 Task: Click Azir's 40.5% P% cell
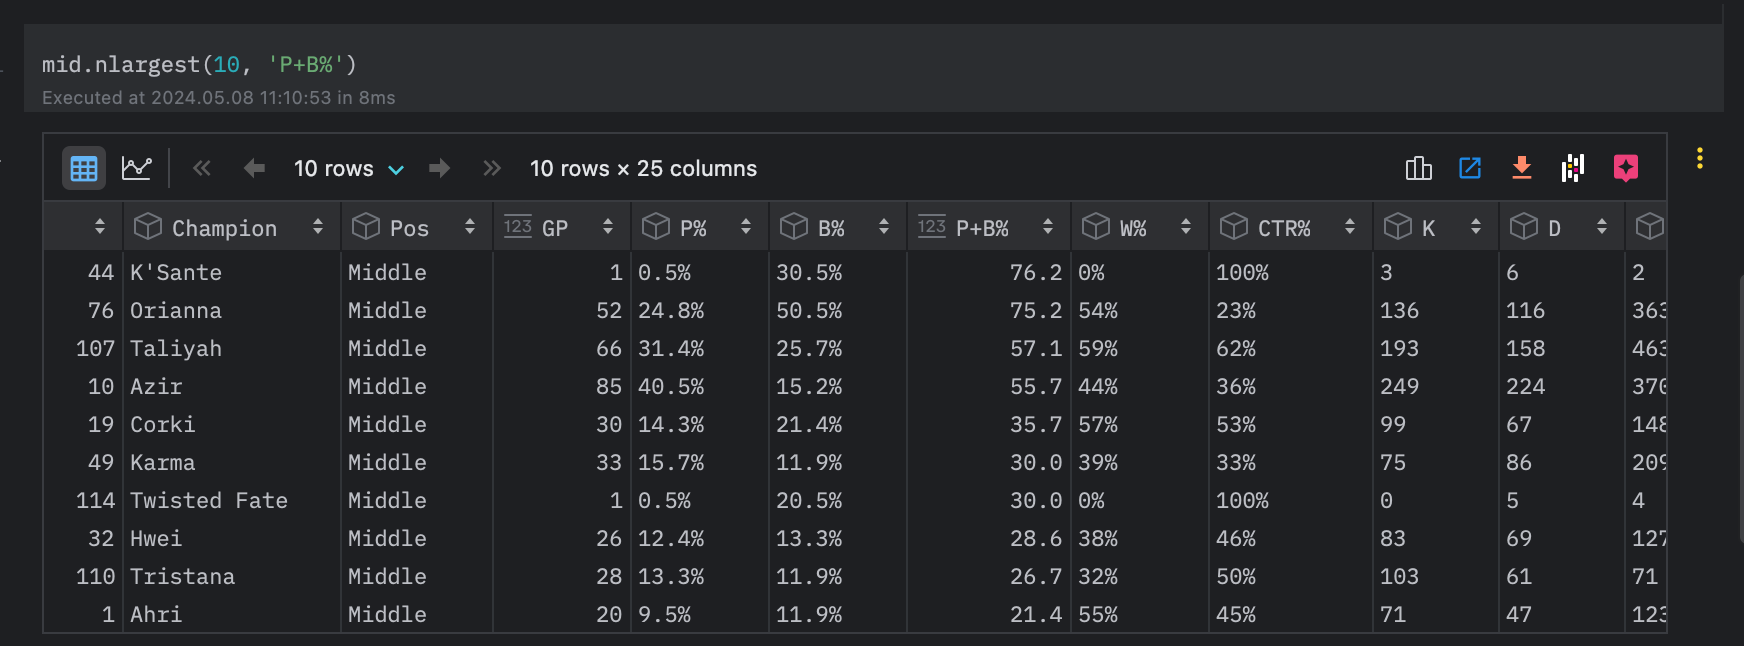[x=700, y=386]
